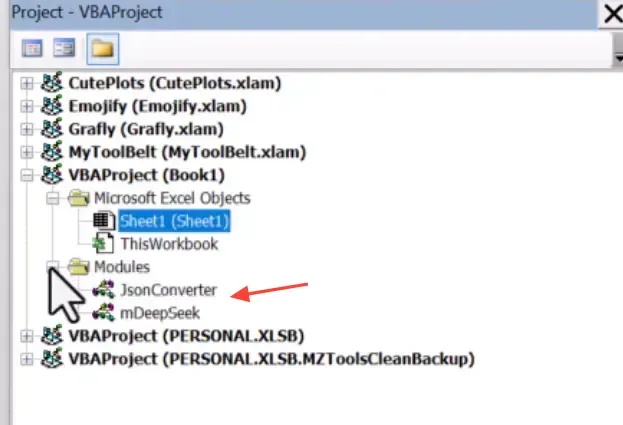
Task: Click the JsonConverter module icon
Action: coord(103,290)
